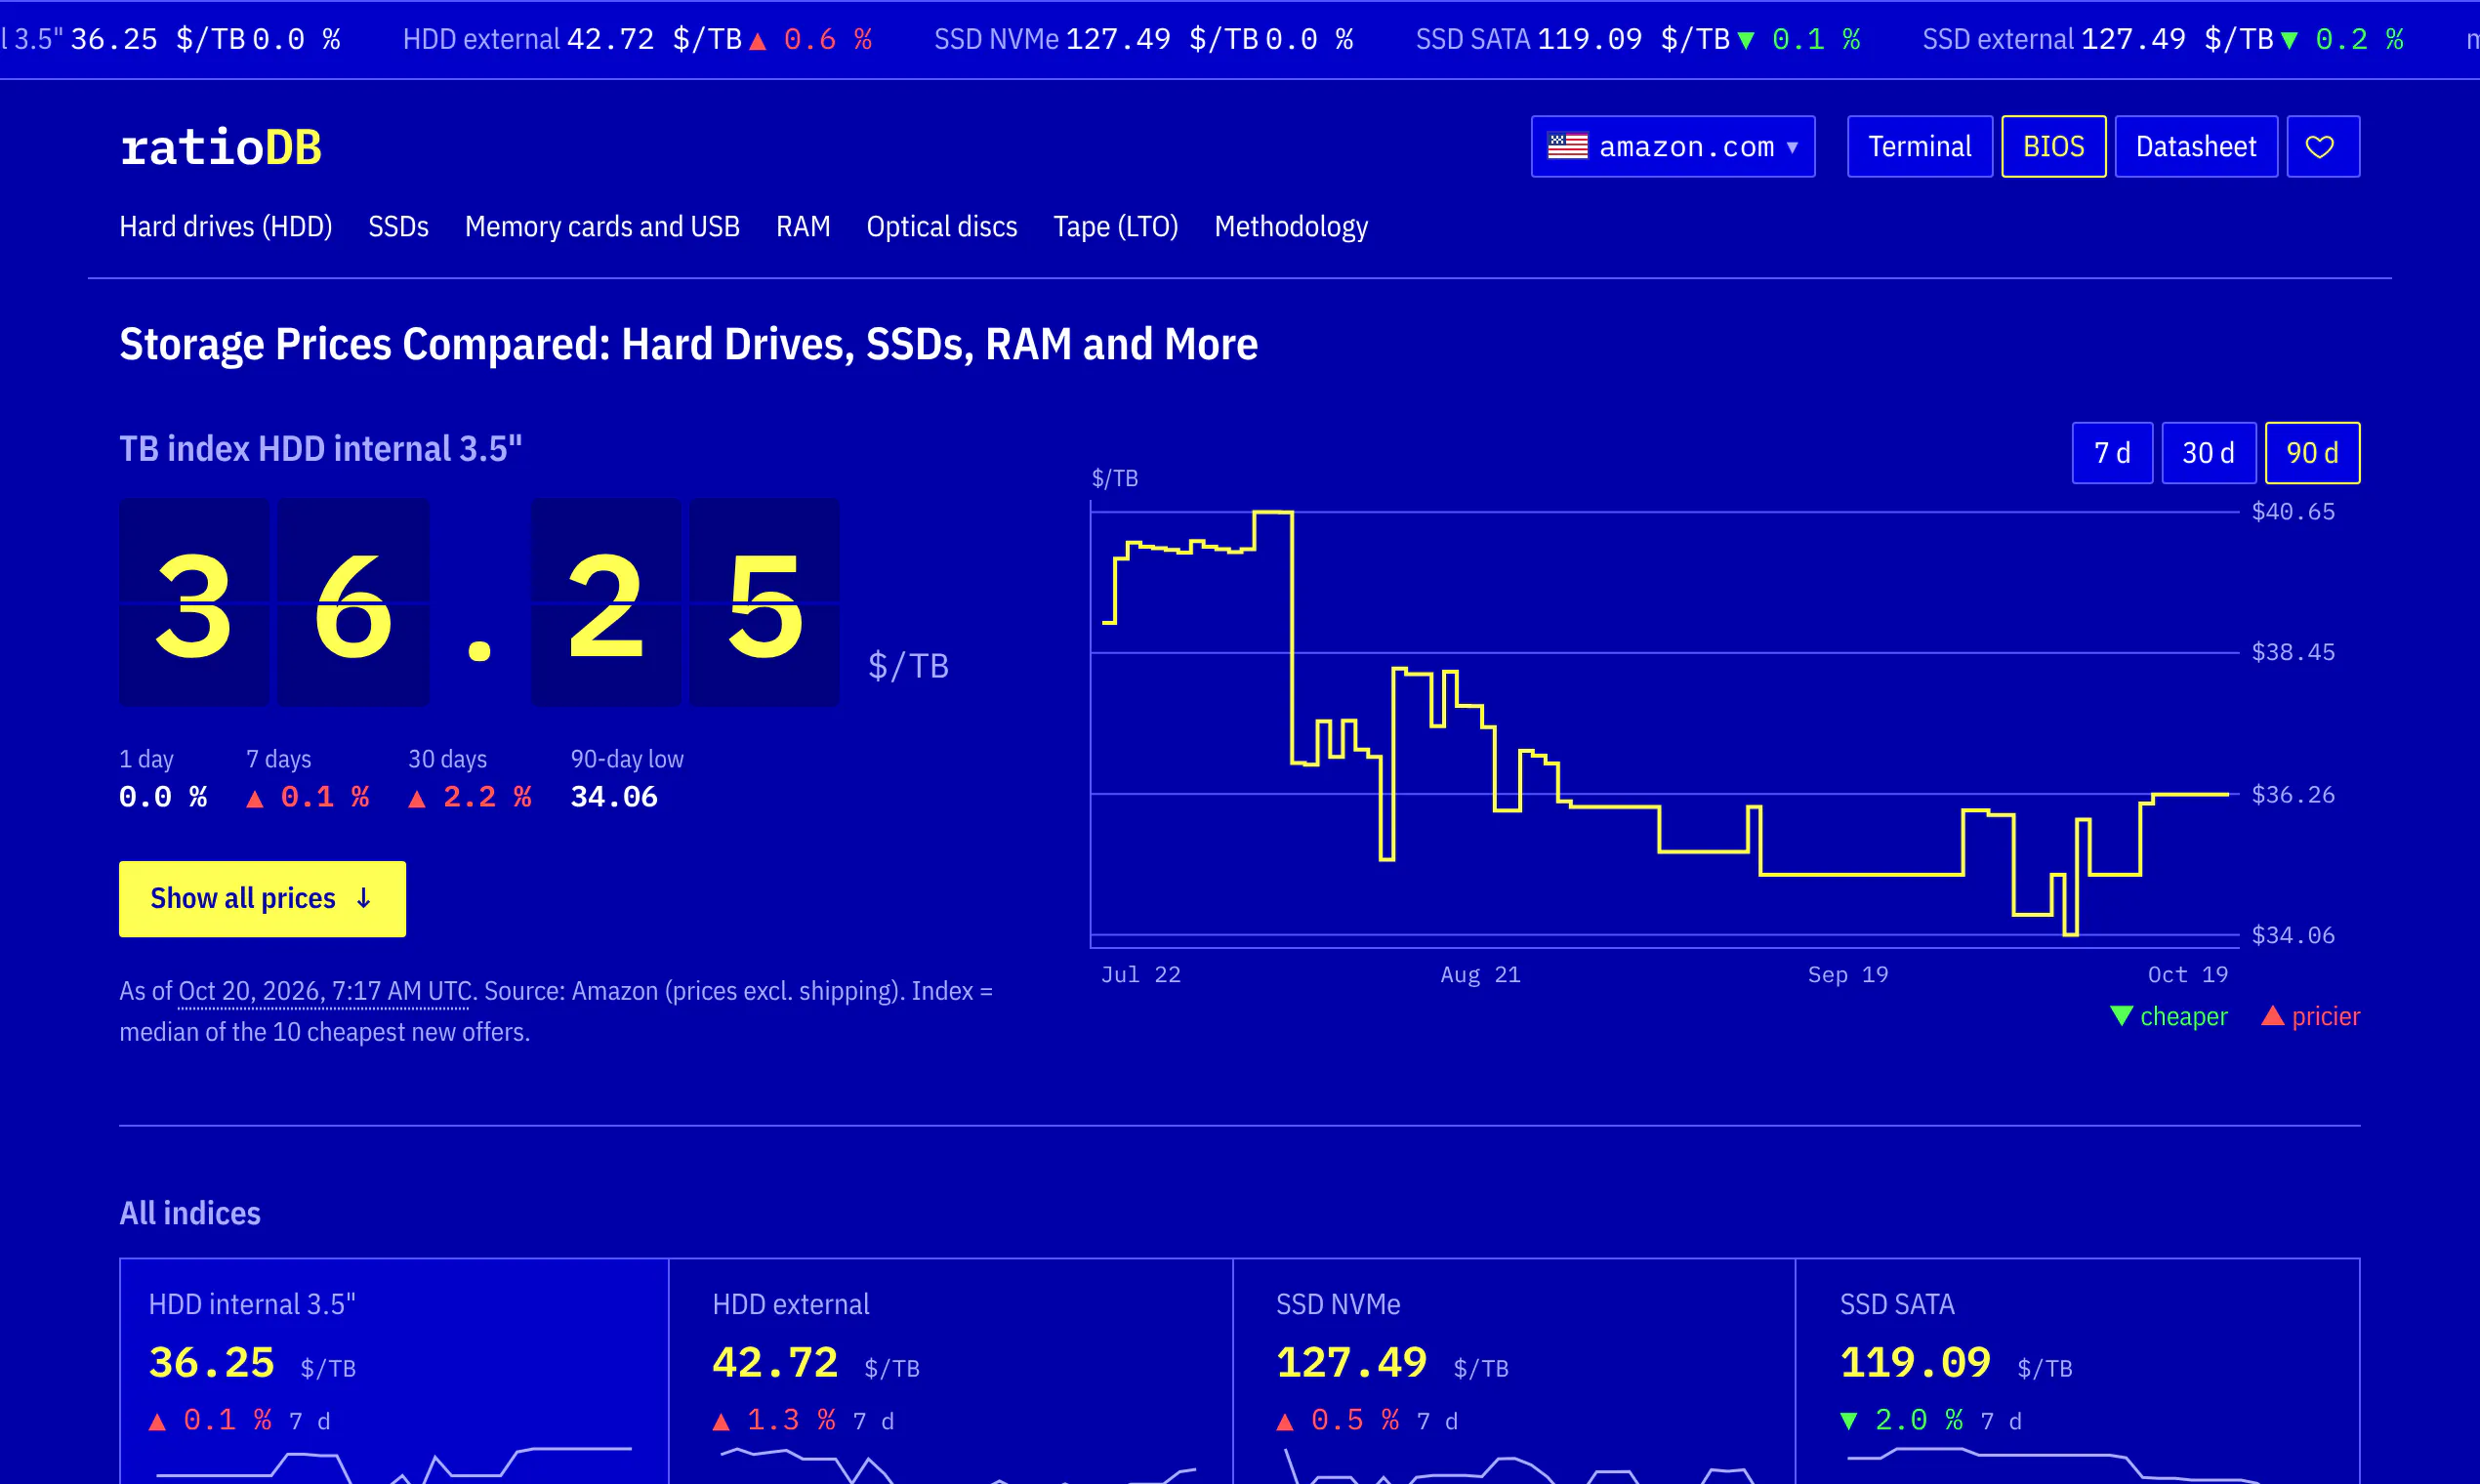The height and width of the screenshot is (1484, 2480).
Task: Open the Tape (LTO) category
Action: tap(1116, 227)
